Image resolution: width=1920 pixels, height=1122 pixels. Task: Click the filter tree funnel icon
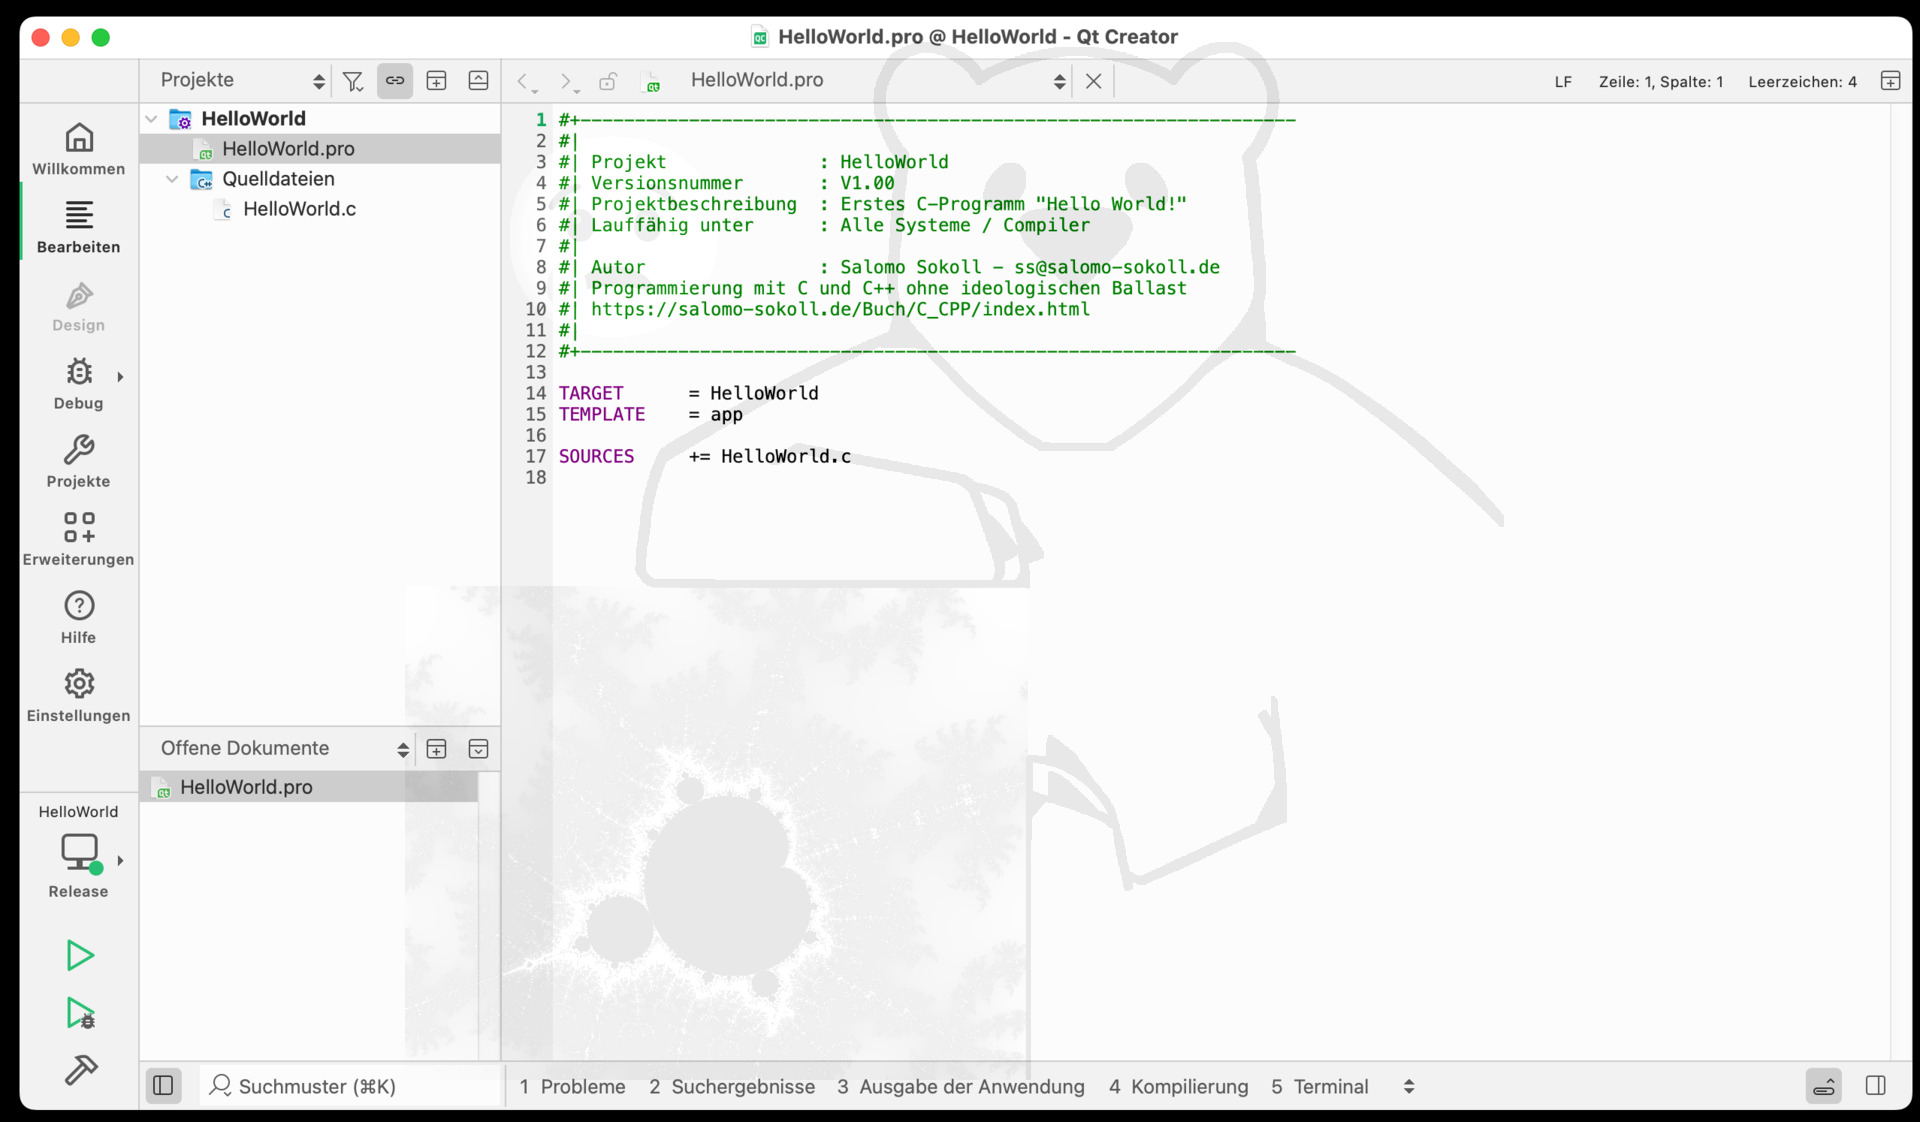pos(353,81)
